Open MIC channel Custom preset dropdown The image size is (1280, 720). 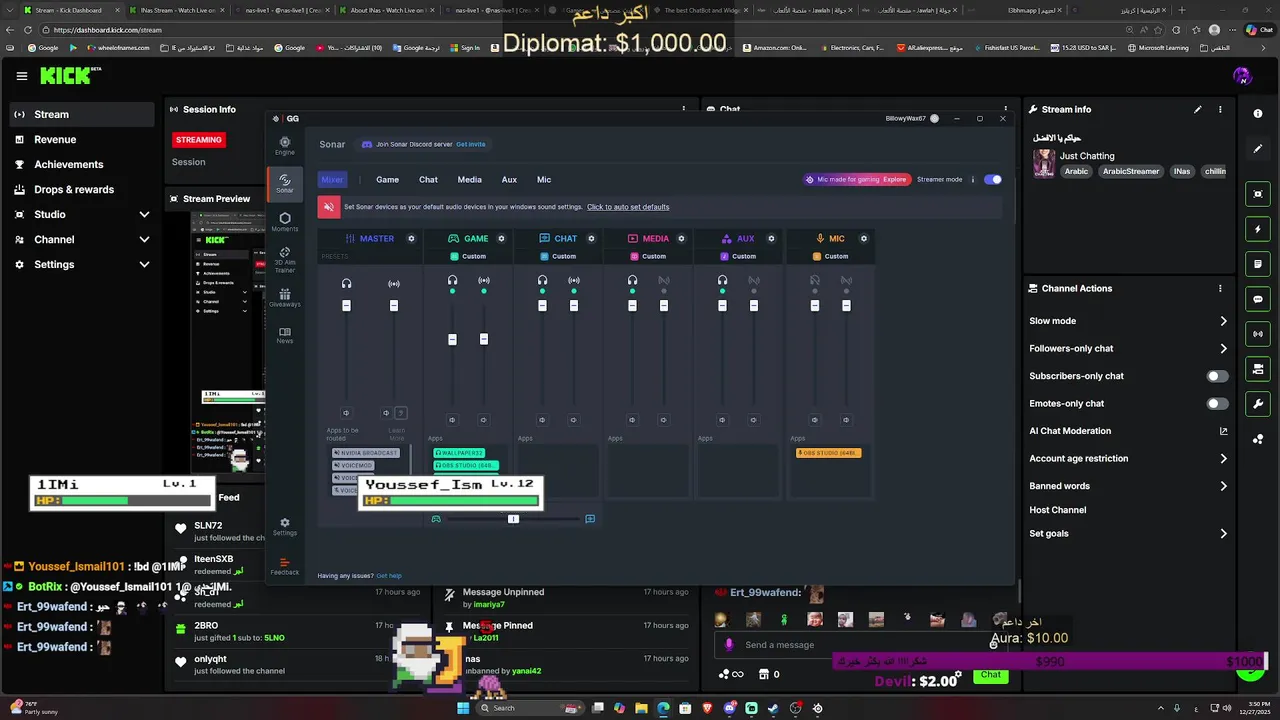point(830,256)
